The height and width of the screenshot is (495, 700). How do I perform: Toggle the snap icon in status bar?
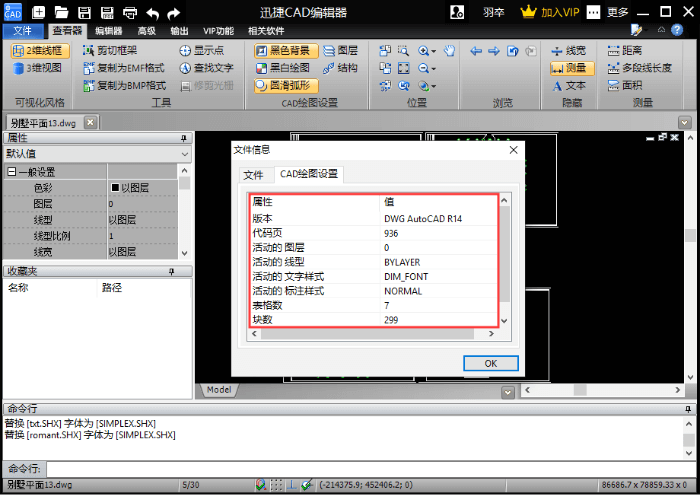261,485
